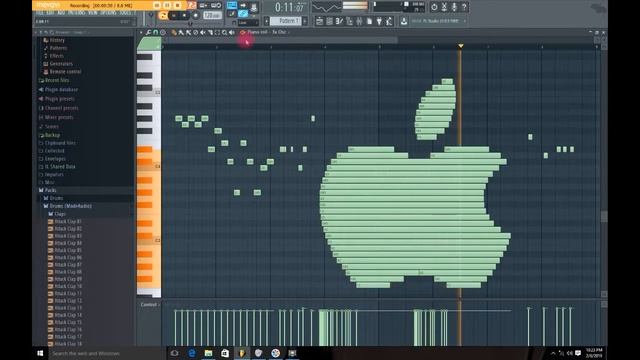Open History in the browser
This screenshot has width=640, height=360.
(57, 40)
